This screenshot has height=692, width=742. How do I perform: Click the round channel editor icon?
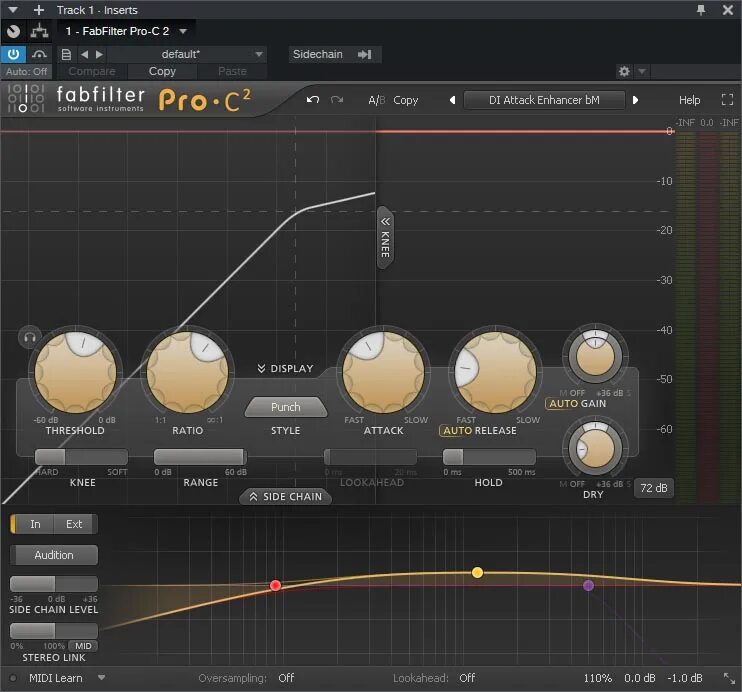coord(13,31)
